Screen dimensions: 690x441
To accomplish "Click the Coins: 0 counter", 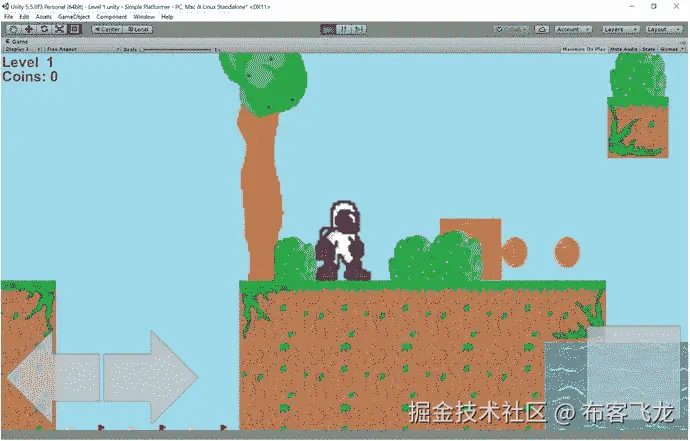I will pos(30,77).
